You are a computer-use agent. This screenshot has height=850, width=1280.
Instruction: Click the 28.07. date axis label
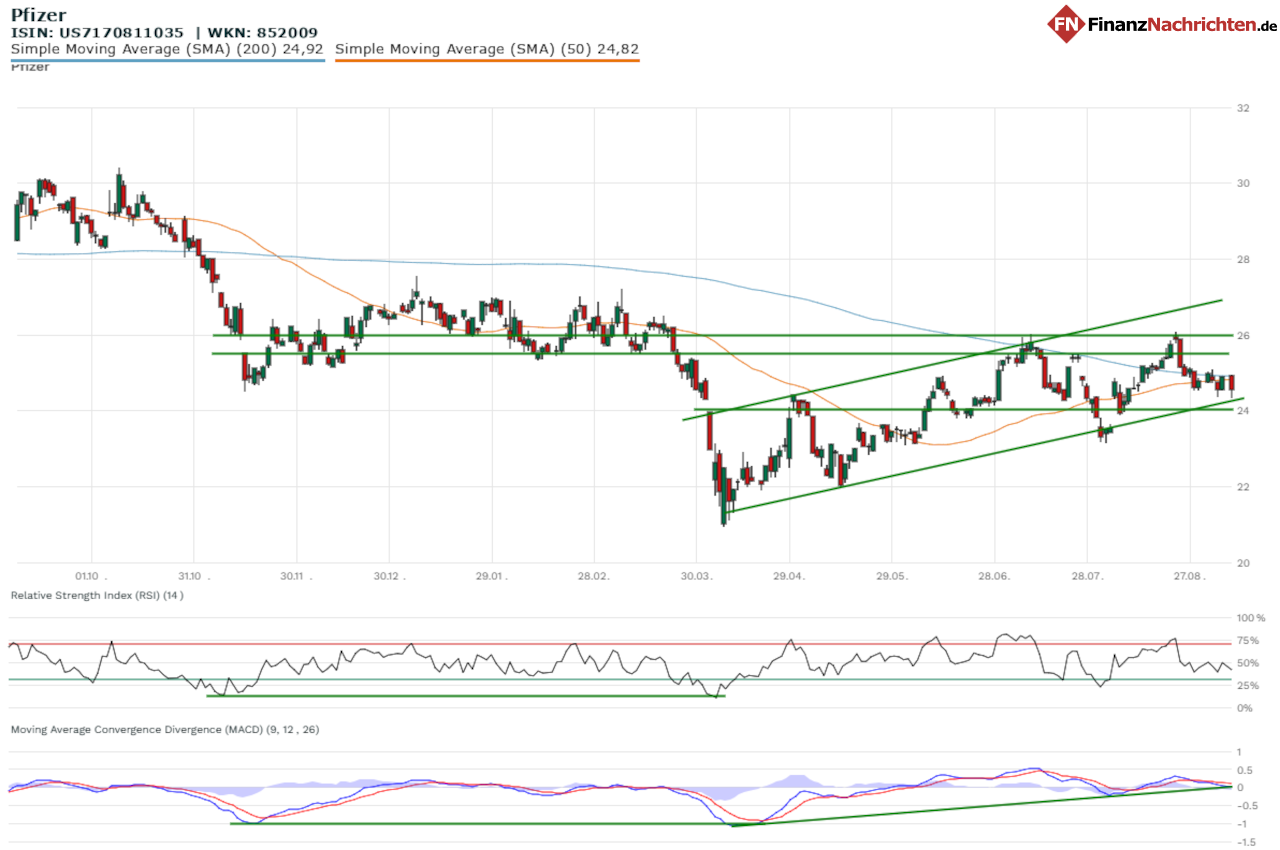[1087, 577]
